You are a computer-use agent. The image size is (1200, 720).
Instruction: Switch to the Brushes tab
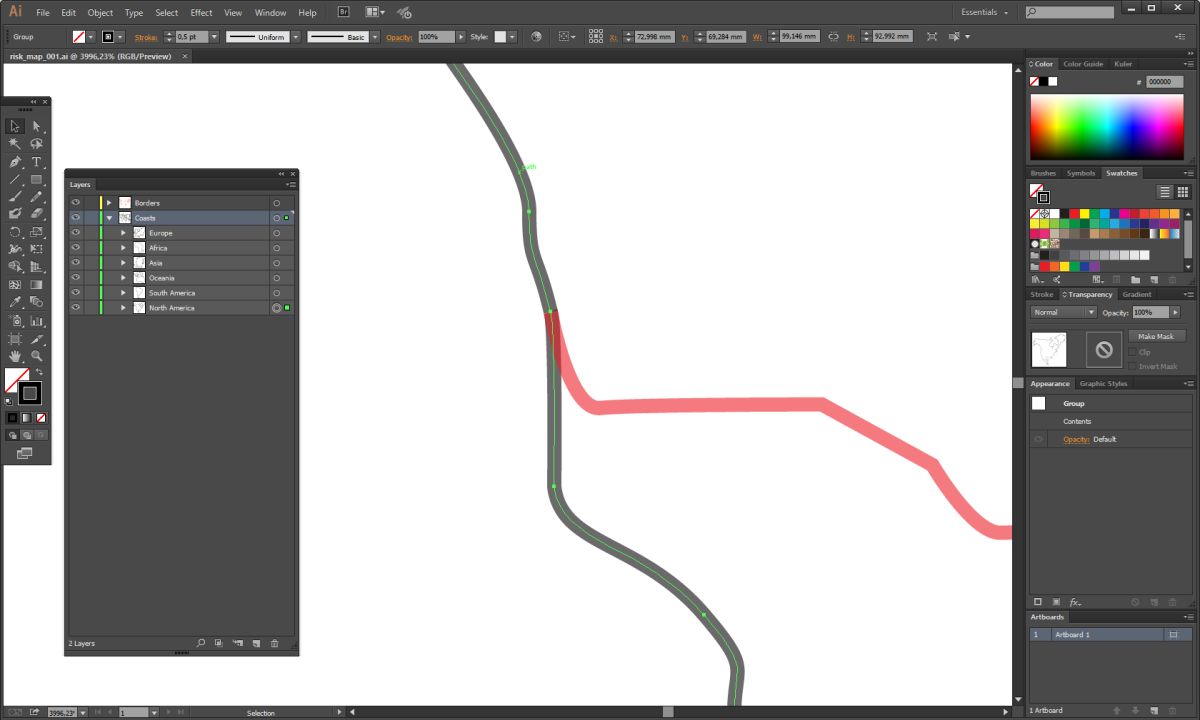pyautogui.click(x=1043, y=173)
